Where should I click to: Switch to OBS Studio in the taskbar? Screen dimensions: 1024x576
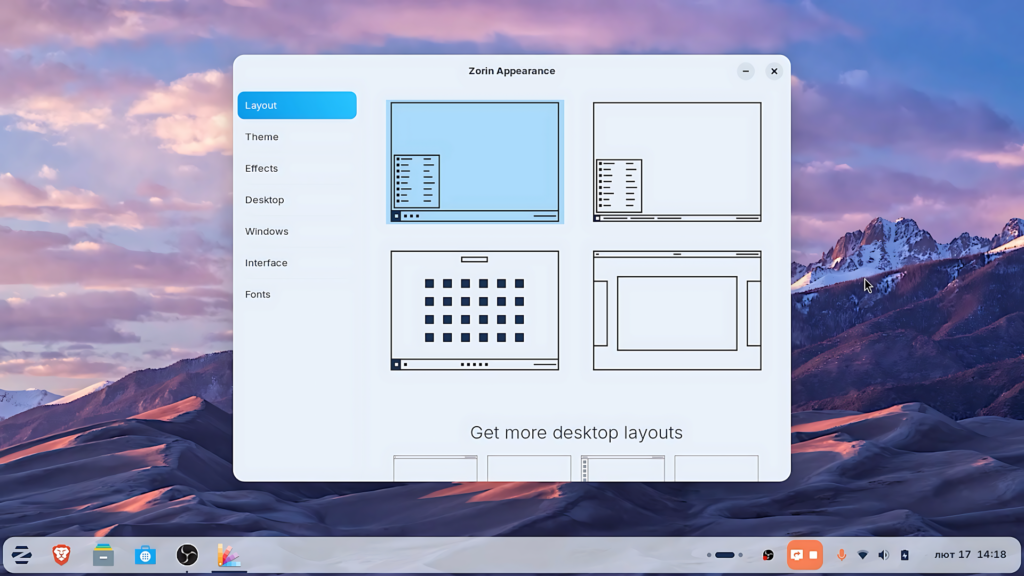coord(187,555)
